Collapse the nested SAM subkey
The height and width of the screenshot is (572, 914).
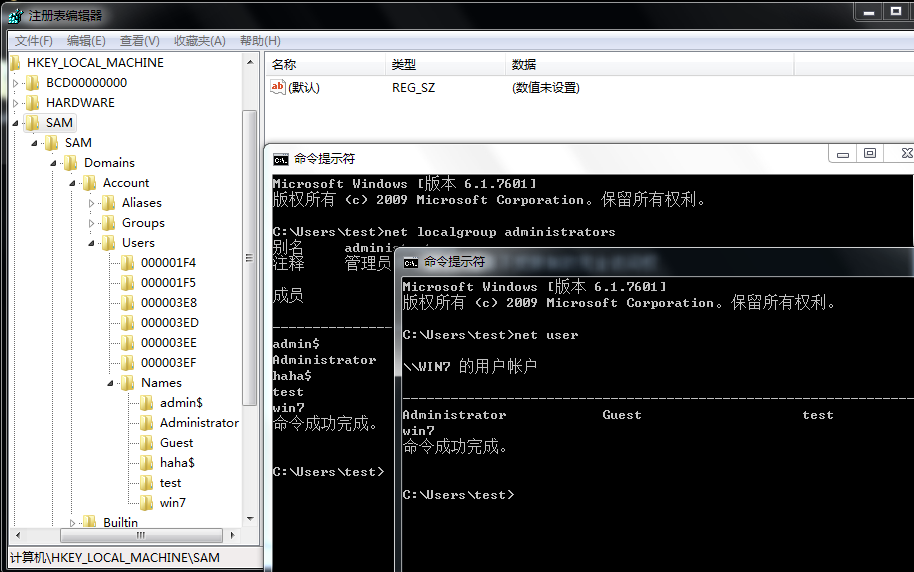click(34, 143)
